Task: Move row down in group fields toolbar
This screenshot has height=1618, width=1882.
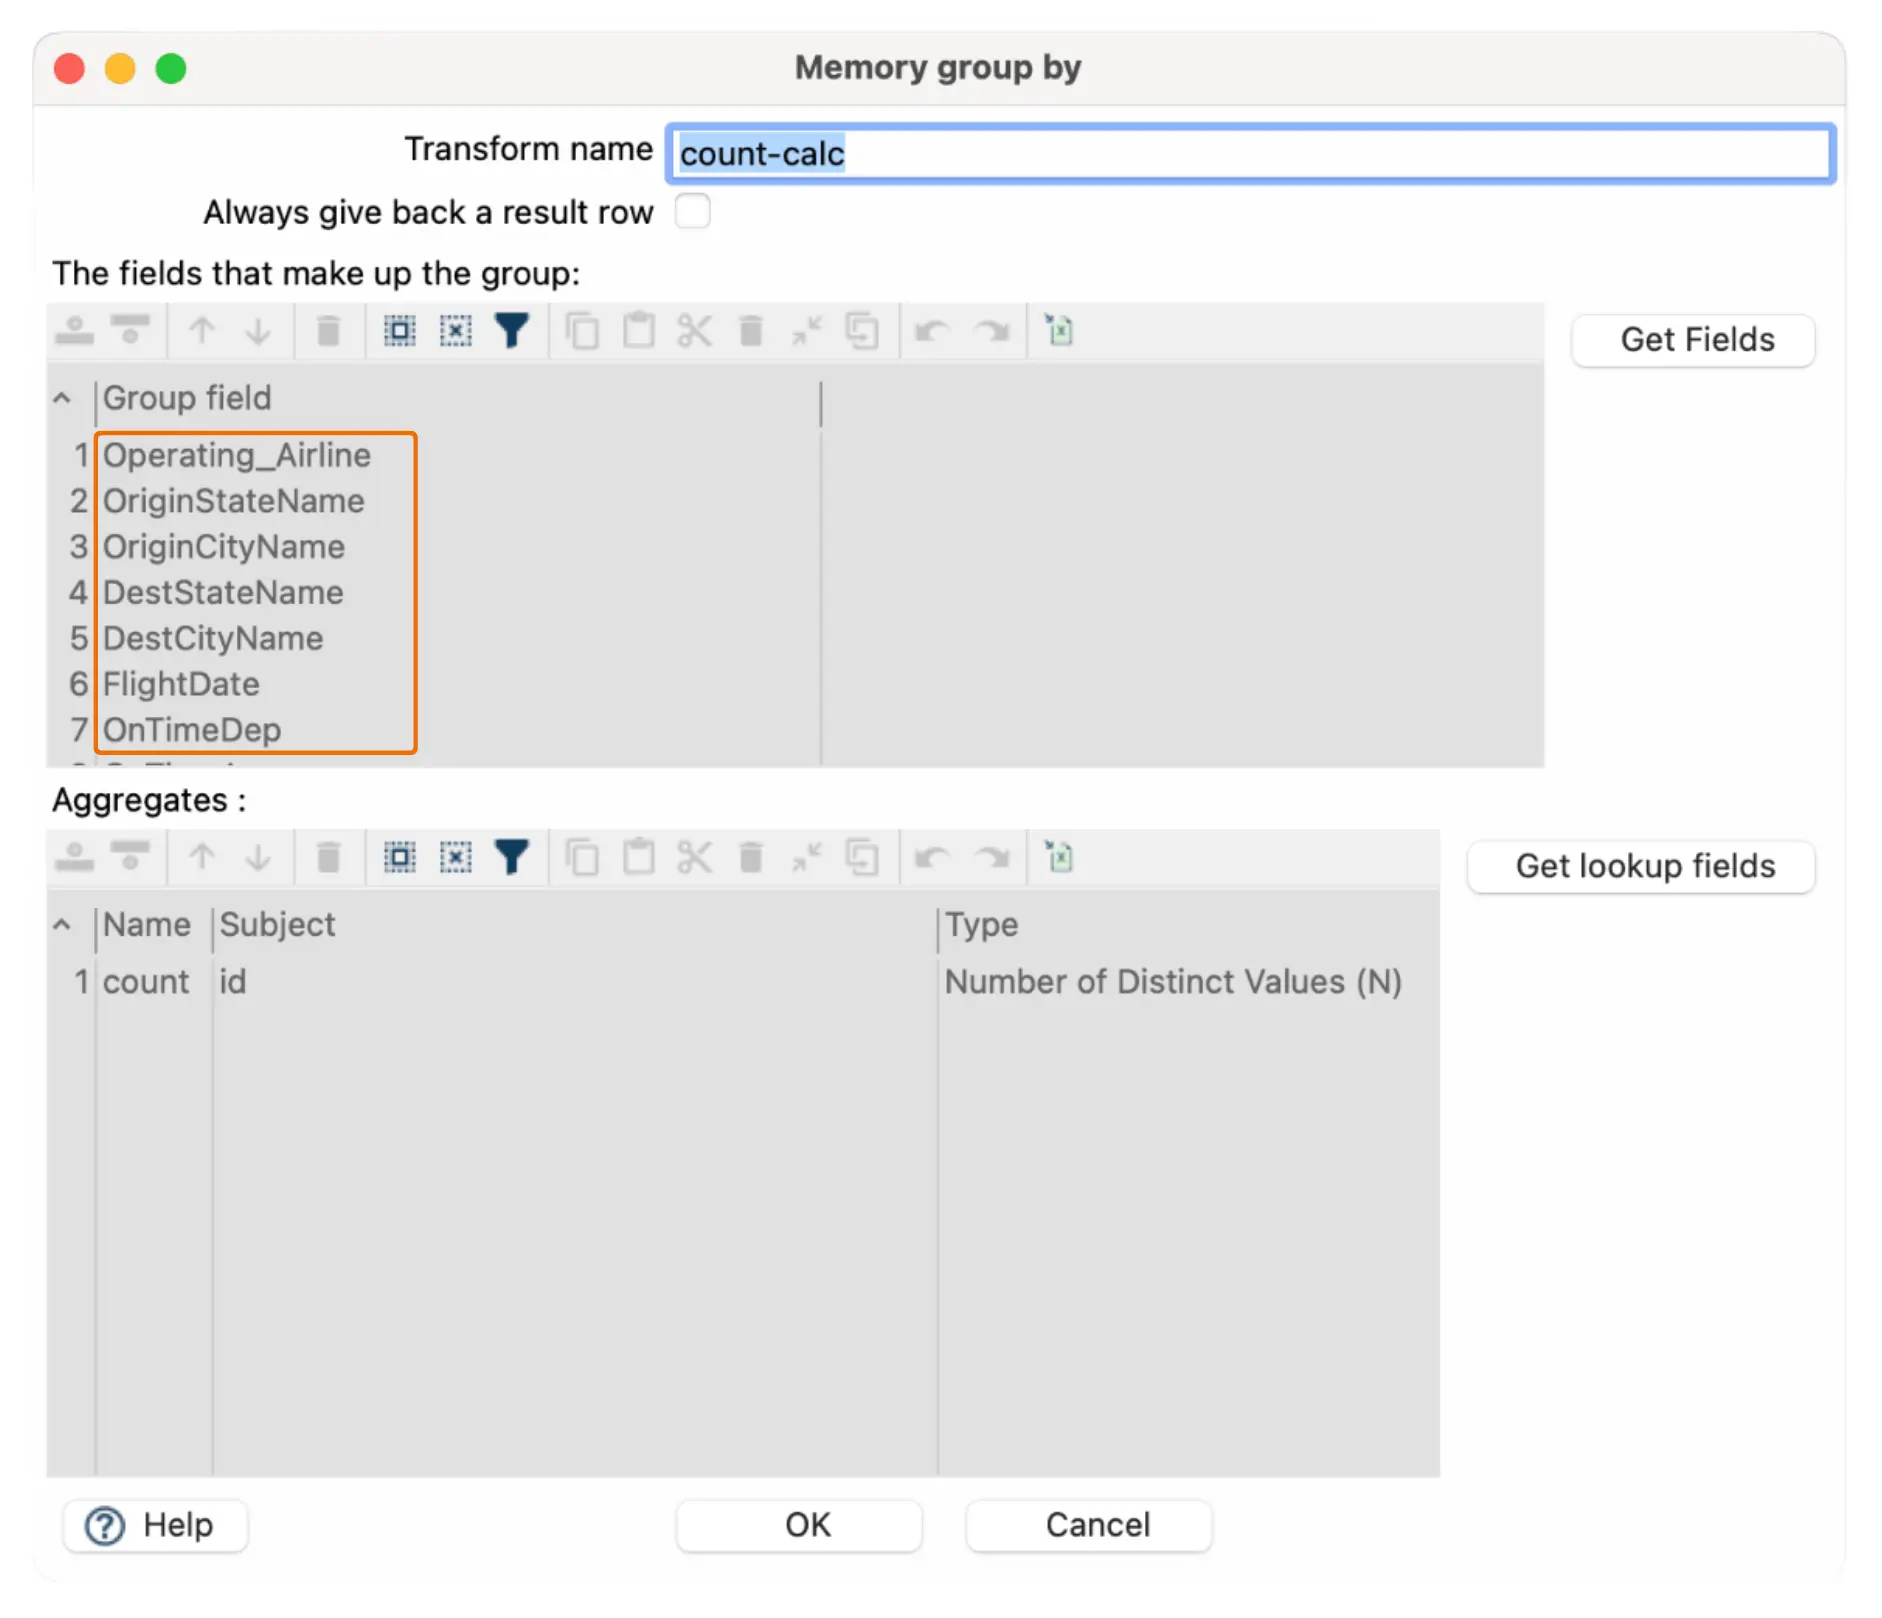Action: [258, 331]
